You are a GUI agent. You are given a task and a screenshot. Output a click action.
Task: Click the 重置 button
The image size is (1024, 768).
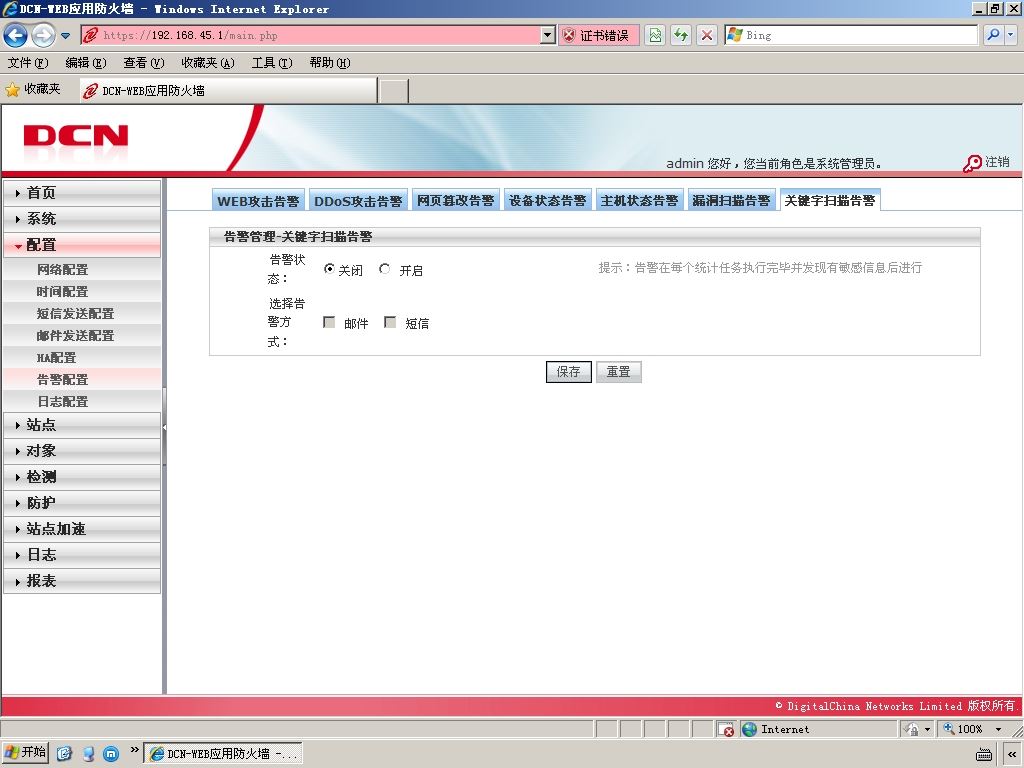[618, 372]
